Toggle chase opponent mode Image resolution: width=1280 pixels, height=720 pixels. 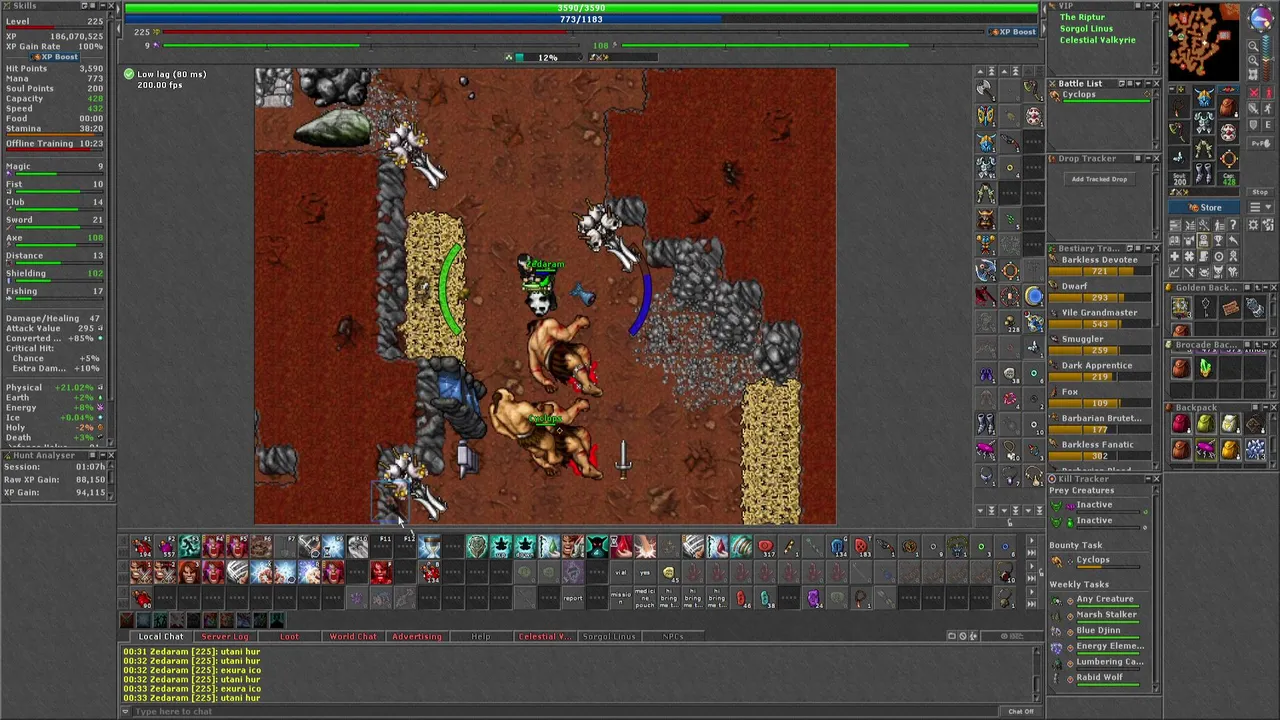(x=1268, y=108)
